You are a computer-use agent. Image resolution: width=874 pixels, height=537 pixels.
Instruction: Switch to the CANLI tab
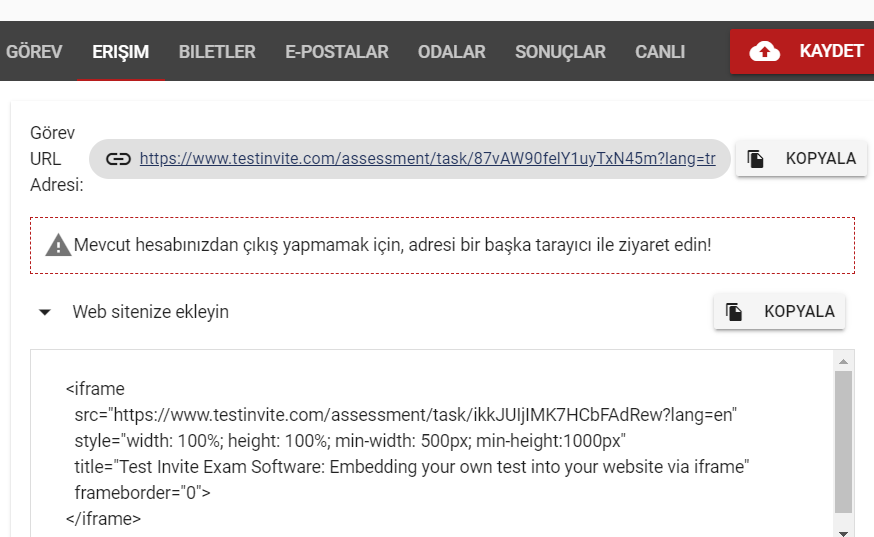click(x=660, y=51)
